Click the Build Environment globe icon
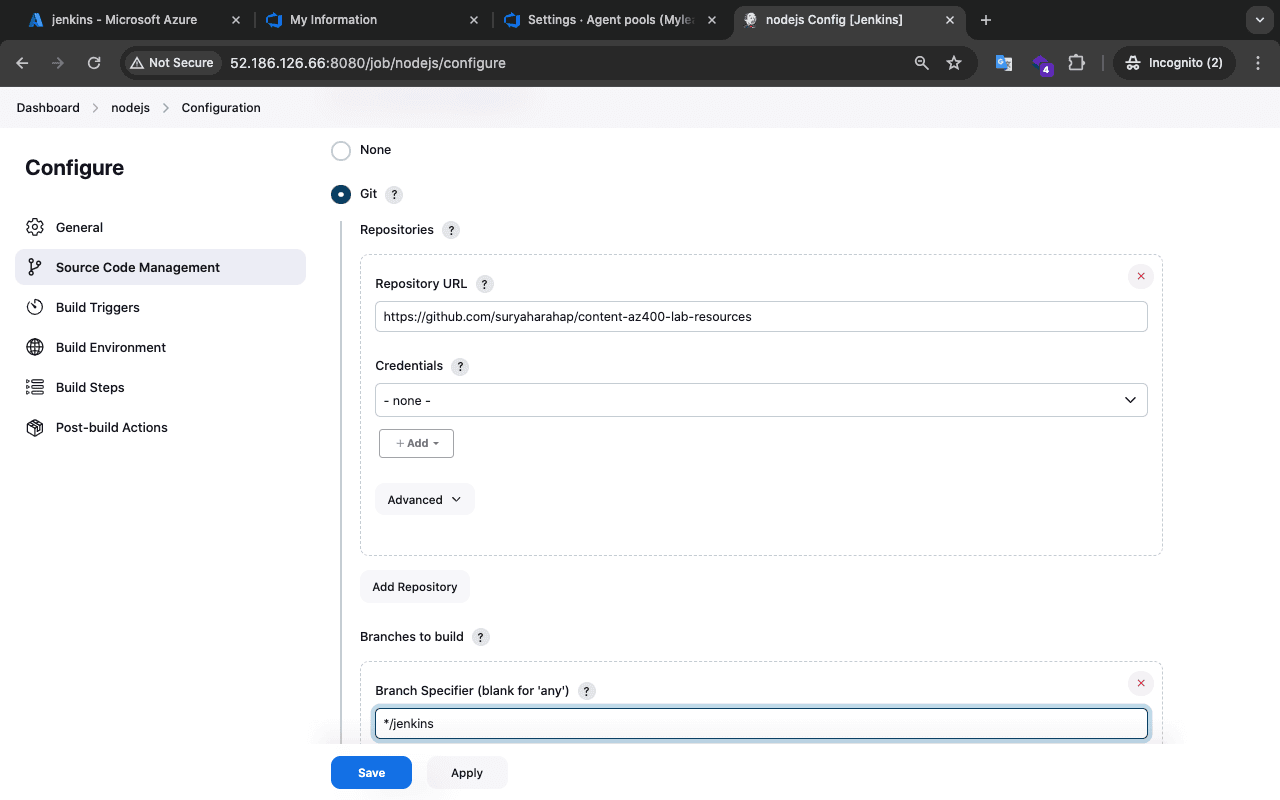The width and height of the screenshot is (1280, 800). coord(35,347)
